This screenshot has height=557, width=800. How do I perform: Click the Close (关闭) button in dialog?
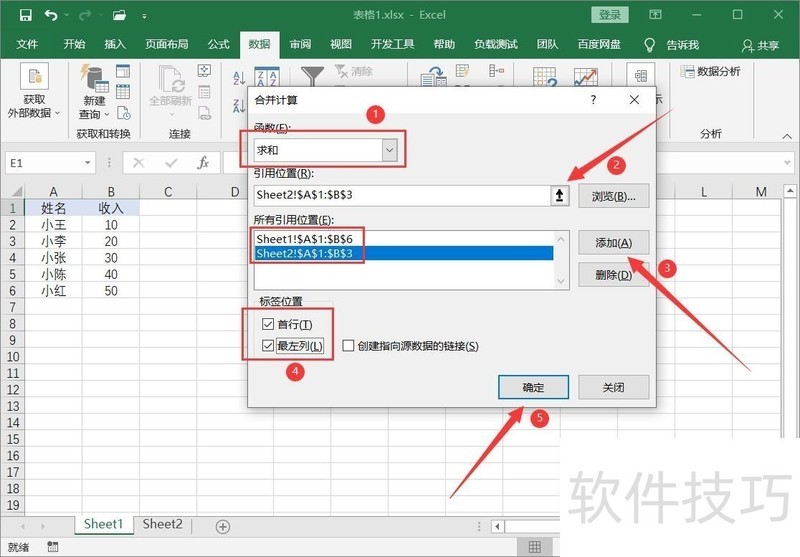tap(614, 388)
